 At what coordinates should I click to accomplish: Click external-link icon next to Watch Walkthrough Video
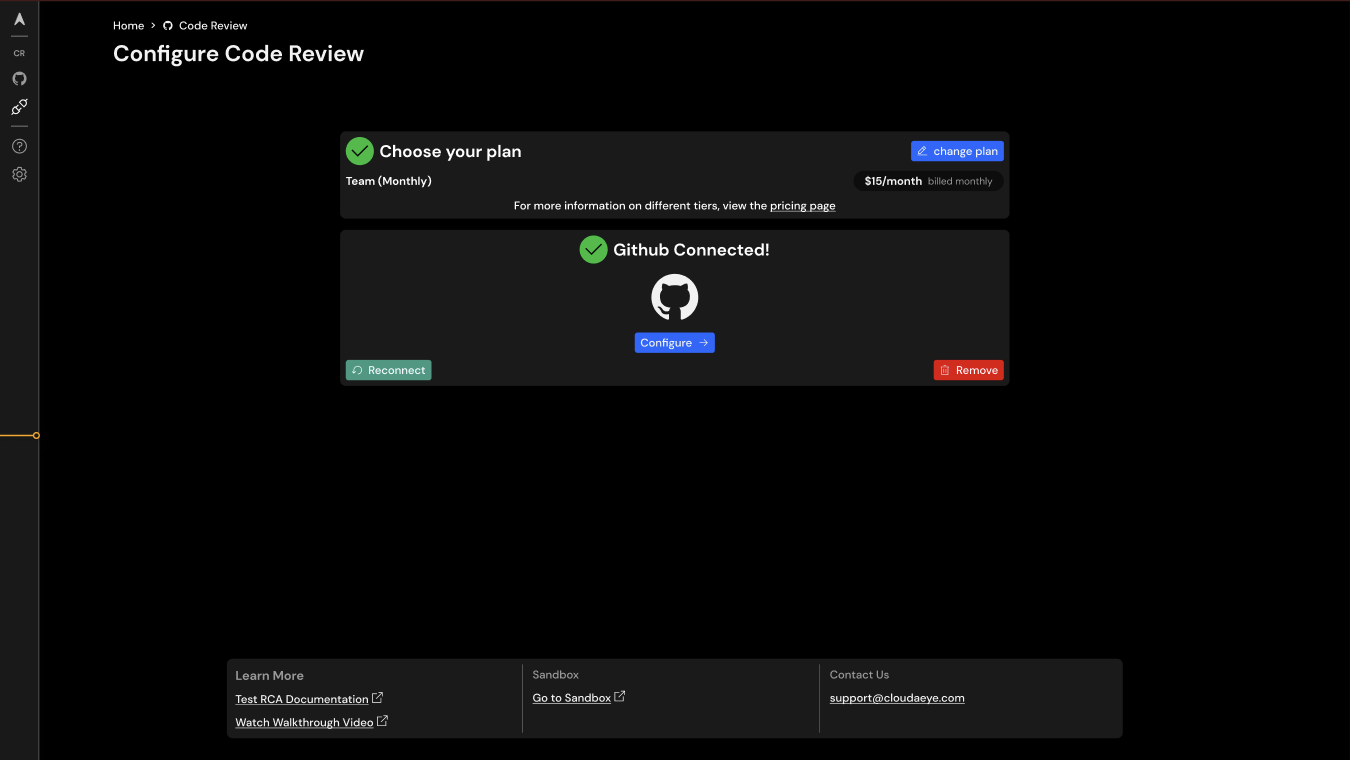[x=383, y=721]
